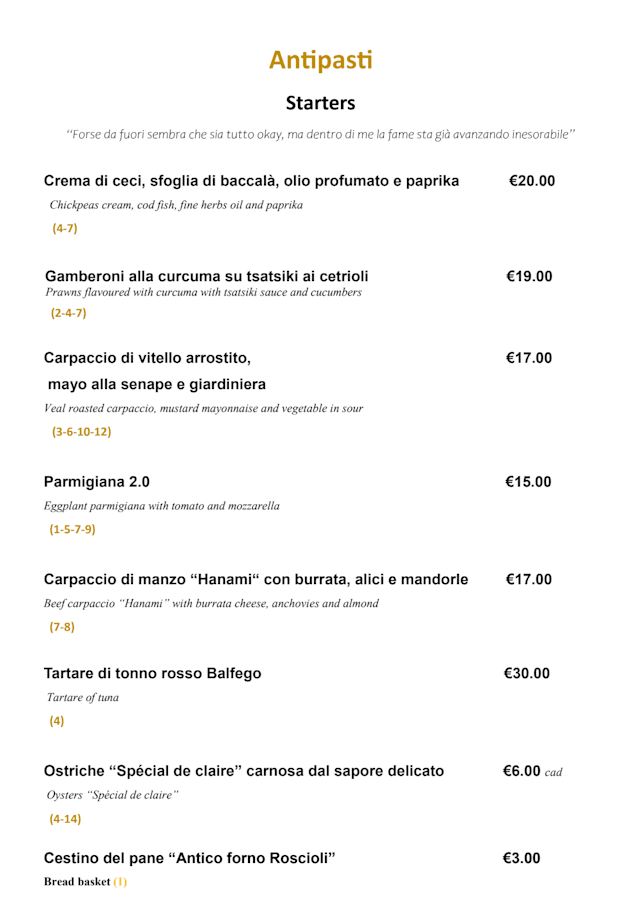Viewport: 640px width, 905px height.
Task: Click allergen code (2-4-7)
Action: (68, 313)
